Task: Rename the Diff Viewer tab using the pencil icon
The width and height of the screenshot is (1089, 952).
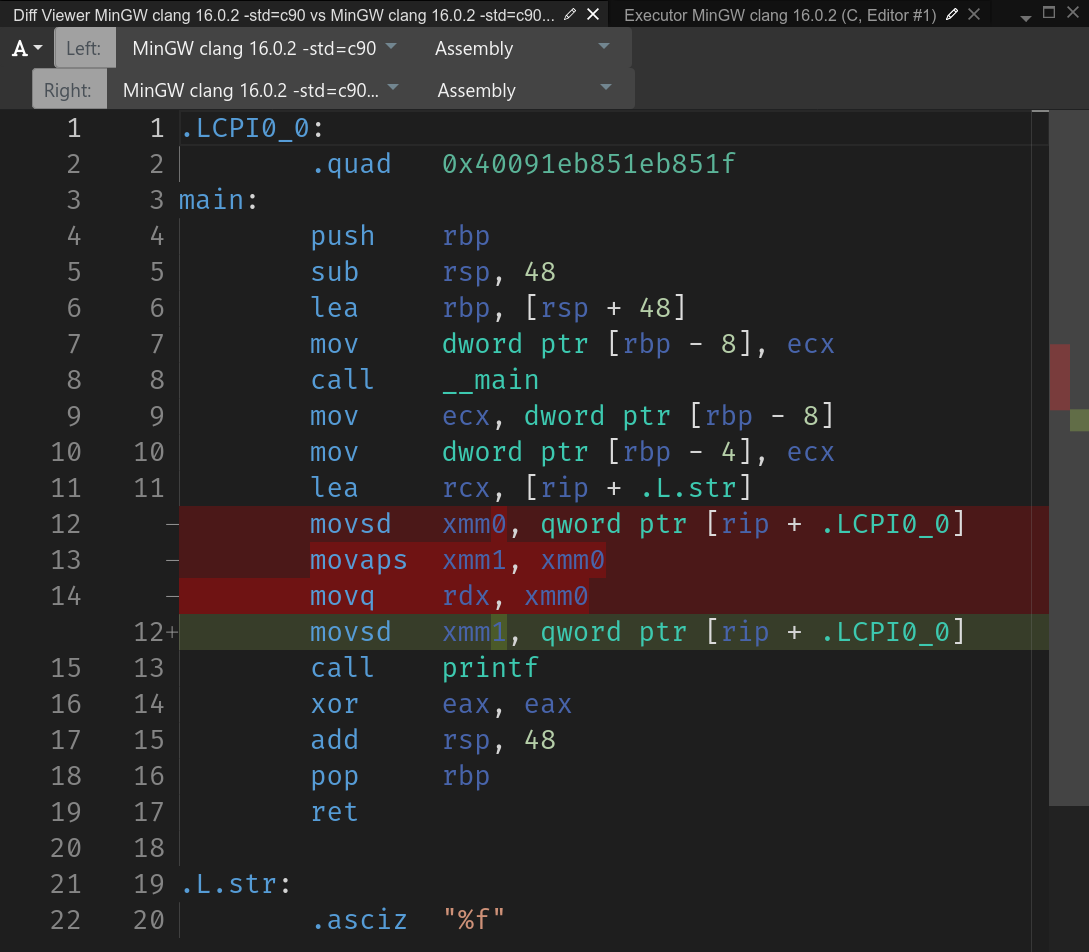Action: 570,15
